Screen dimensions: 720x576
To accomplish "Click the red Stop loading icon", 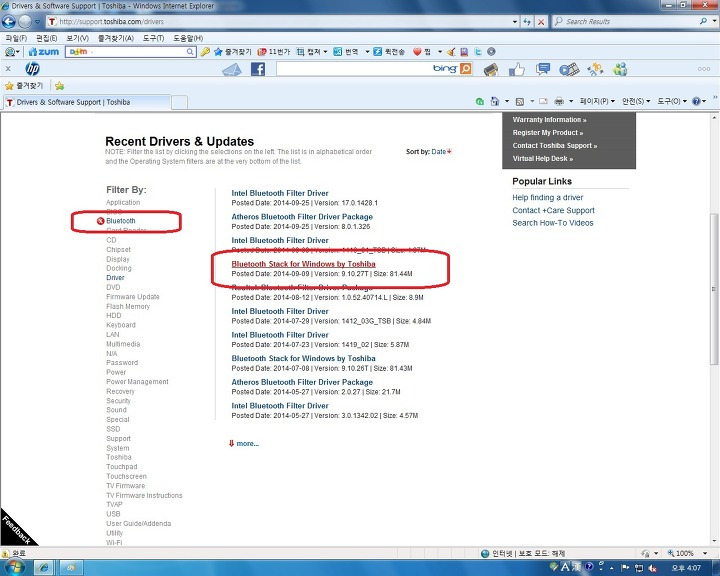I will [541, 22].
